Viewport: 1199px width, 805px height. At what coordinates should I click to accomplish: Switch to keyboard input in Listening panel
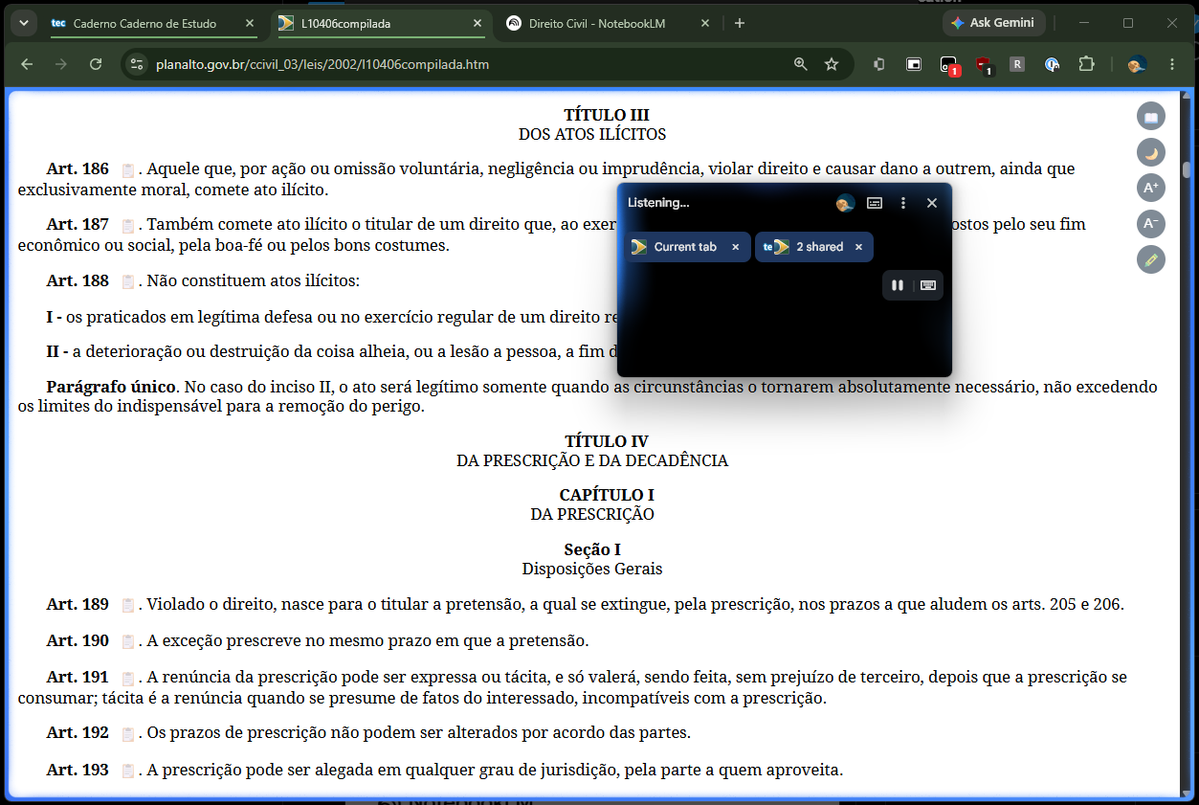(928, 285)
